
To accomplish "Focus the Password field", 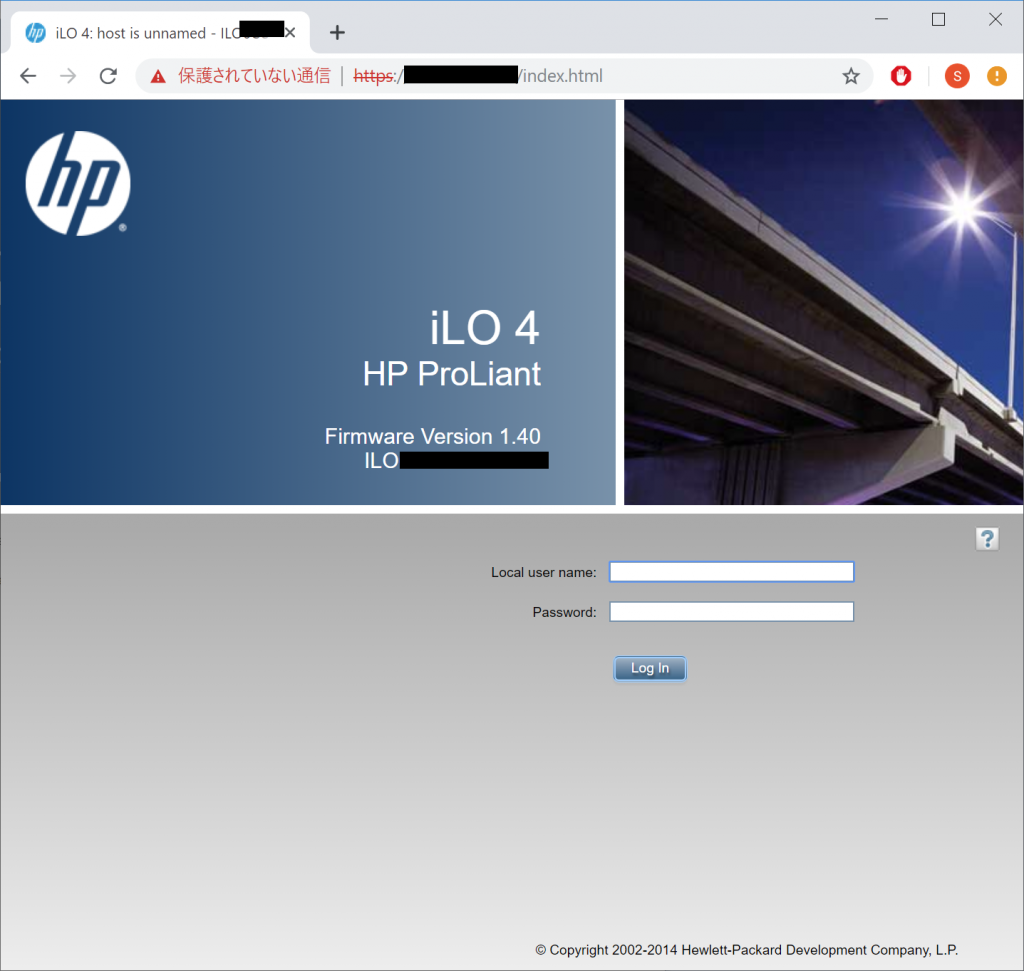I will click(731, 612).
